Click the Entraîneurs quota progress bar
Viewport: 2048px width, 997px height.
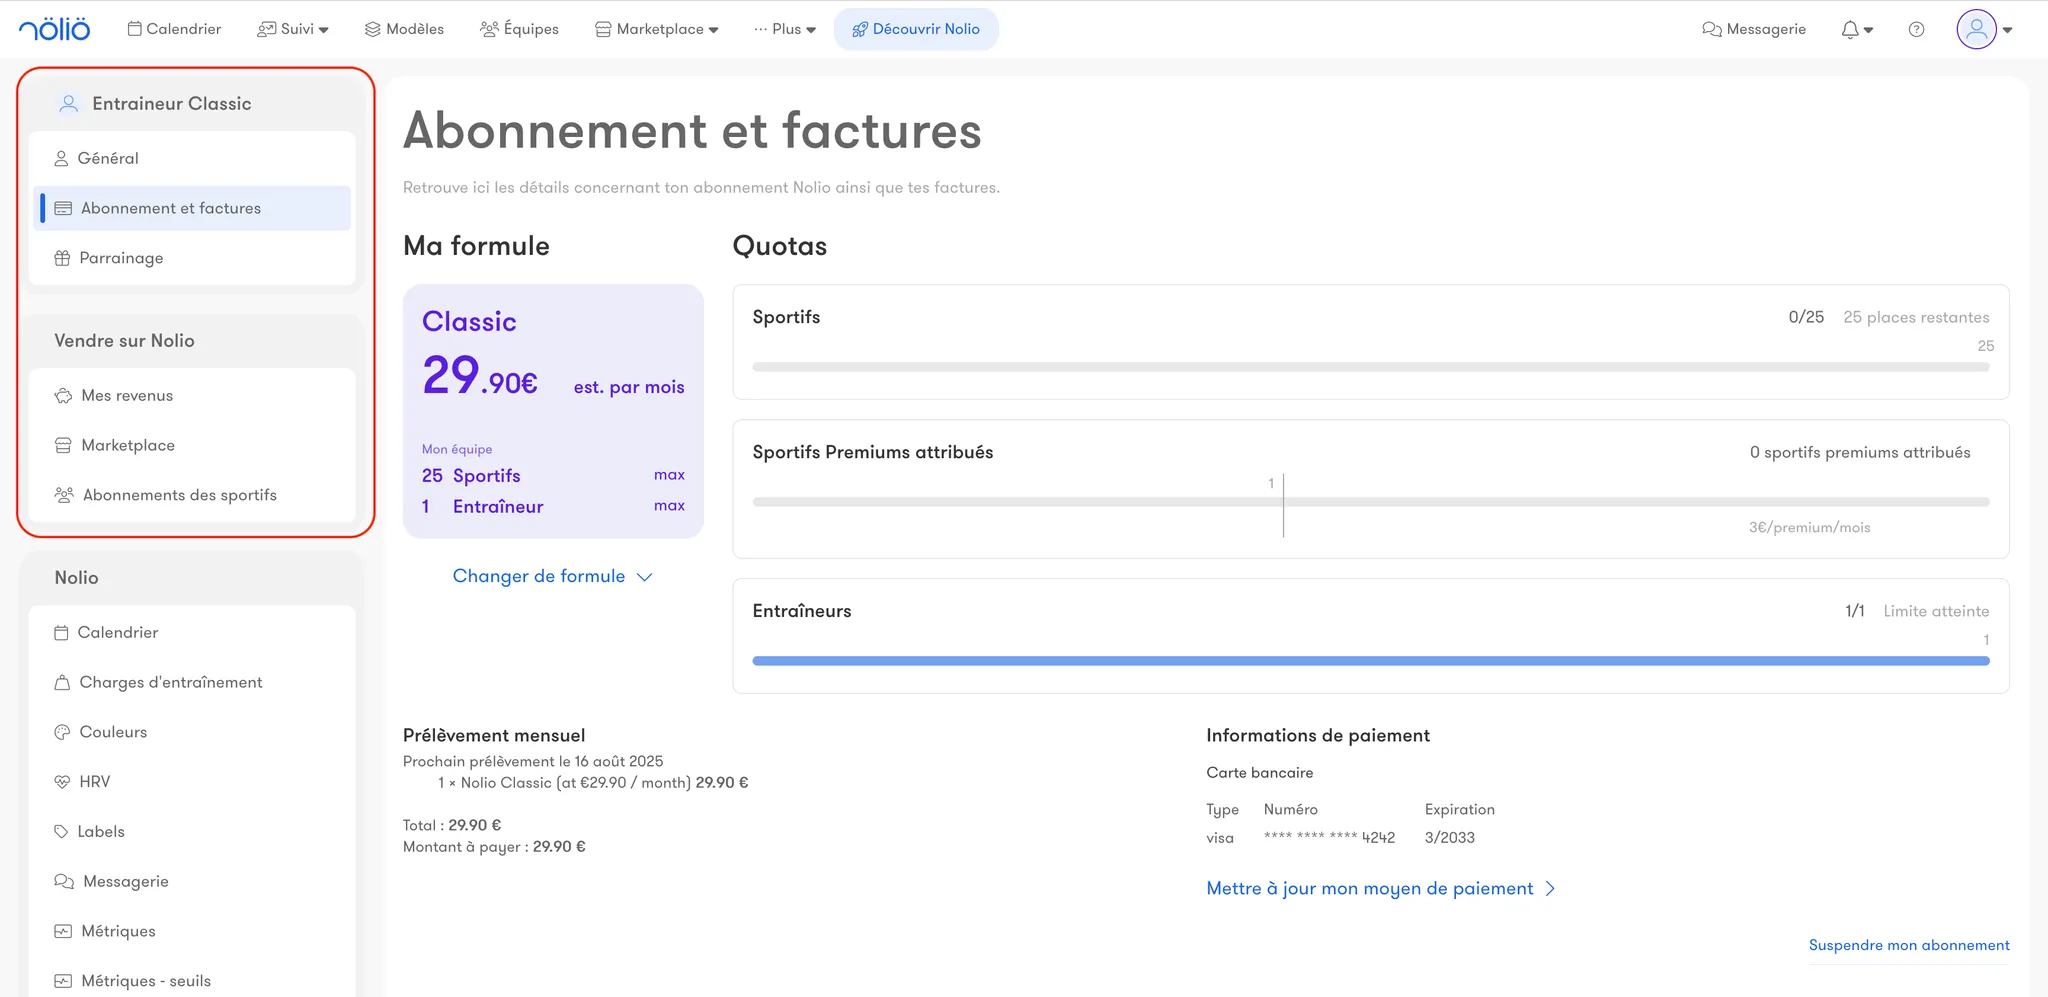tap(1371, 661)
